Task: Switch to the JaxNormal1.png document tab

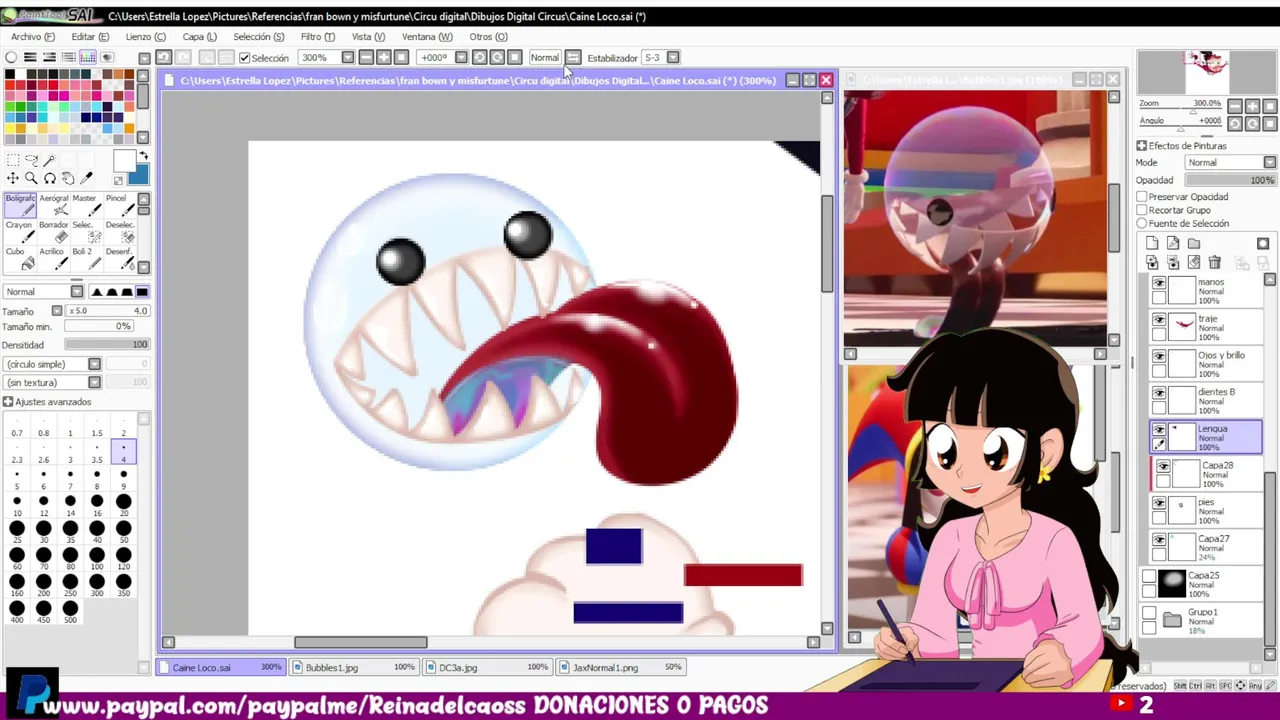Action: (x=622, y=667)
